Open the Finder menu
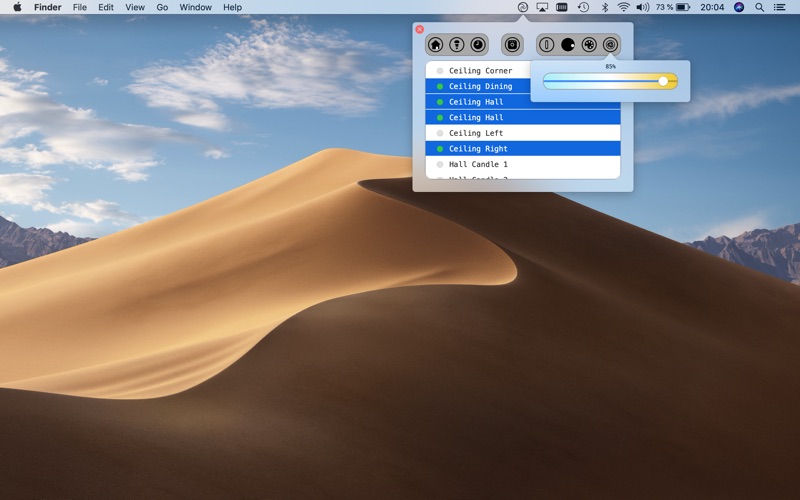Screen dimensions: 800x500 tap(47, 7)
